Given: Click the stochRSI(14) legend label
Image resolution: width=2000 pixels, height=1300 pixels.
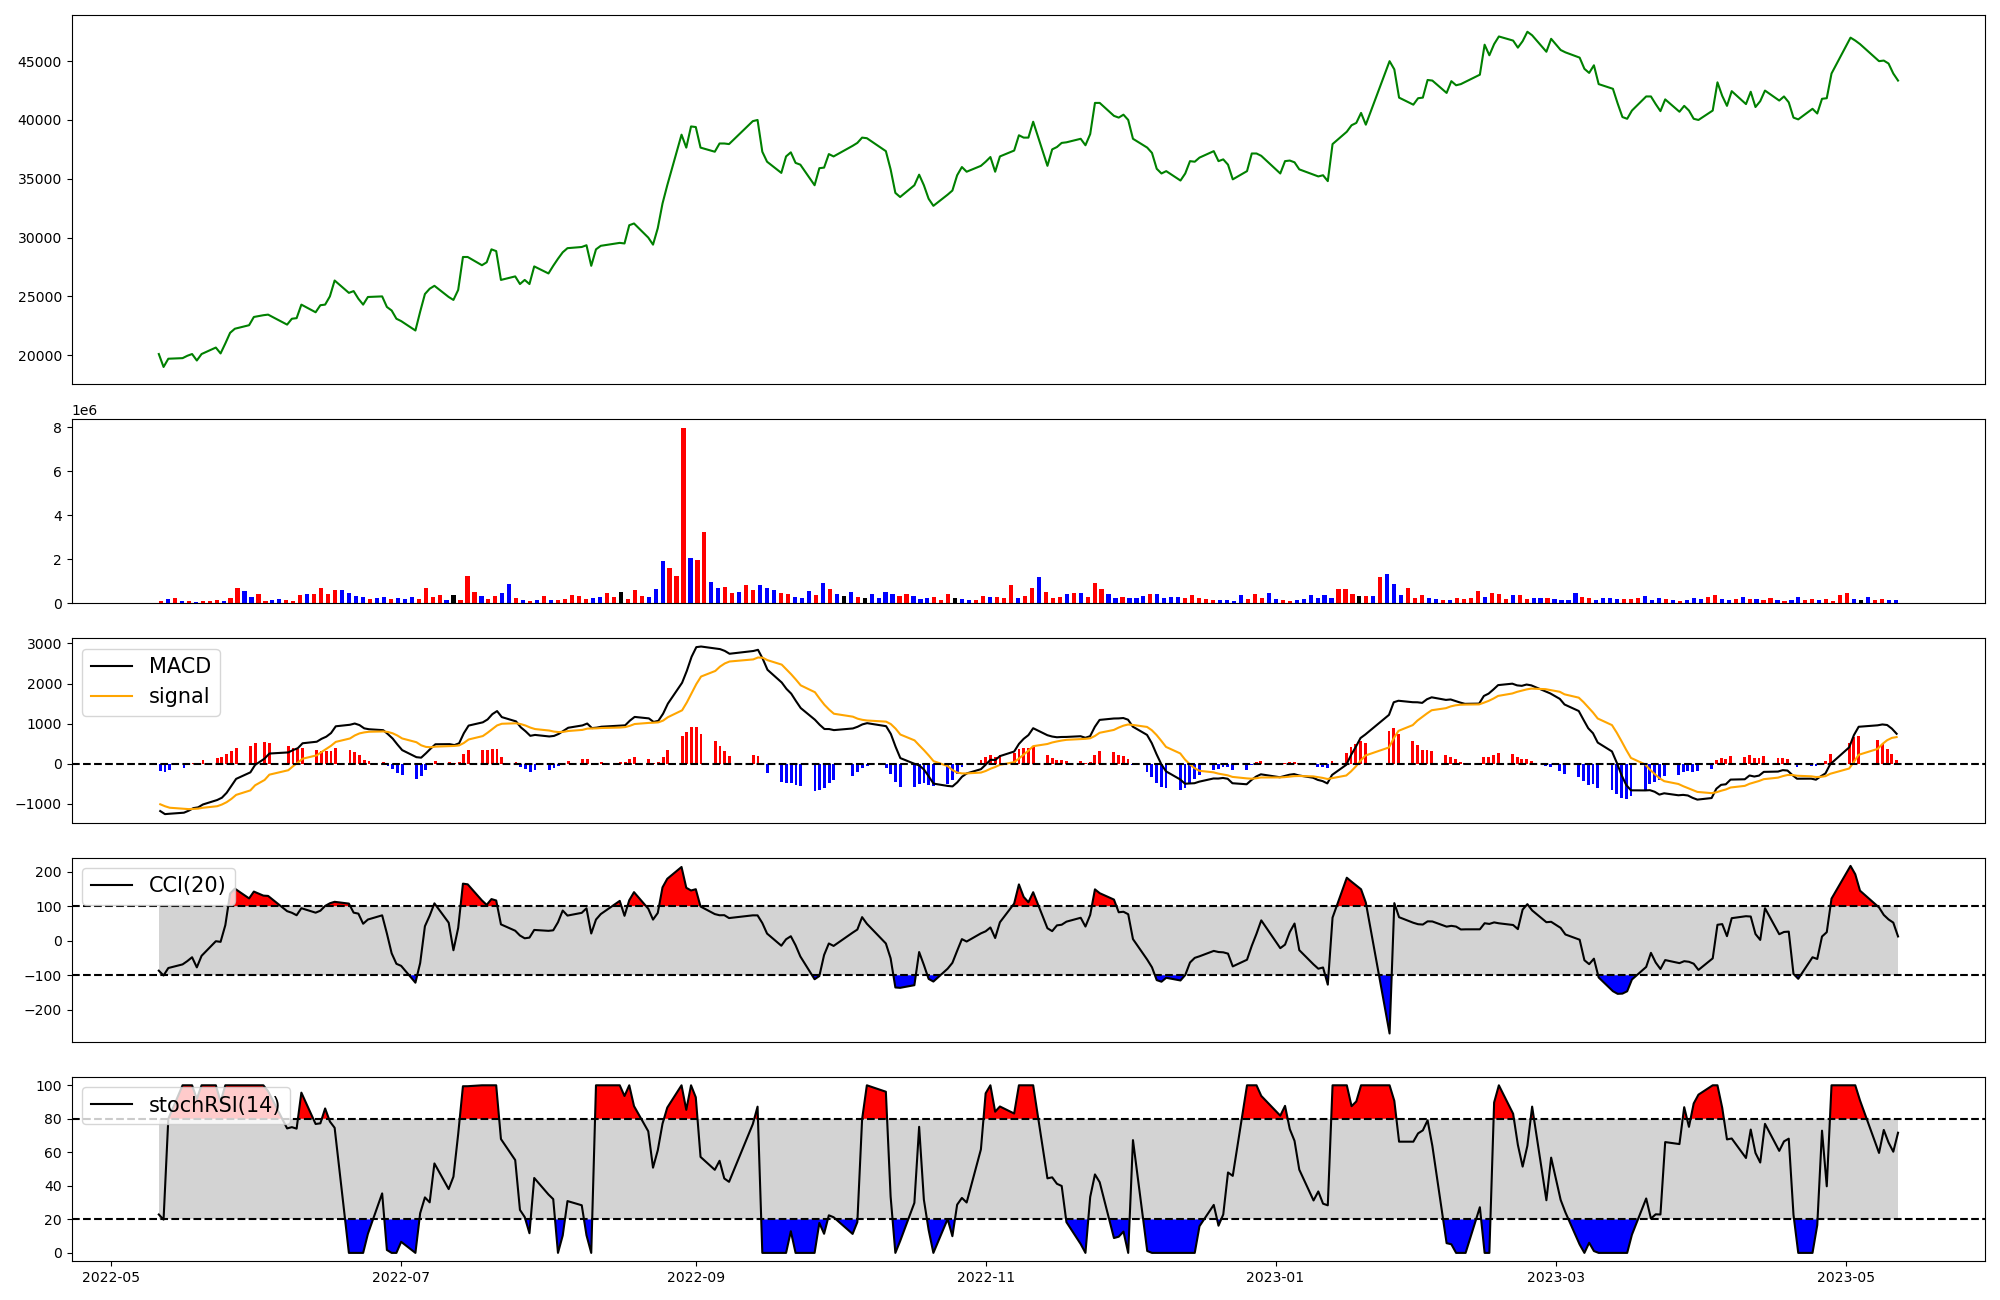Looking at the screenshot, I should pyautogui.click(x=214, y=1105).
